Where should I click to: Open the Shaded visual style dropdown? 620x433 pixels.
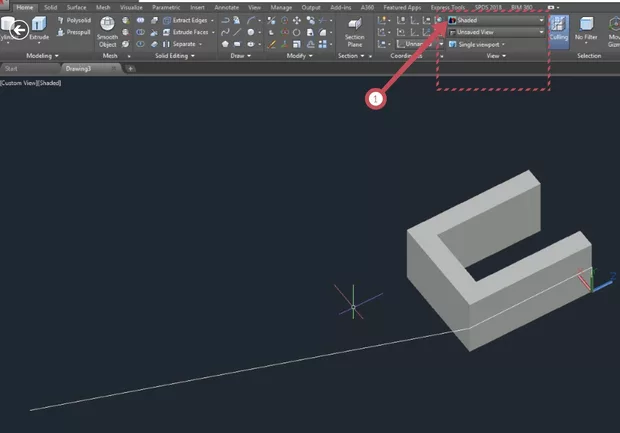(x=497, y=19)
